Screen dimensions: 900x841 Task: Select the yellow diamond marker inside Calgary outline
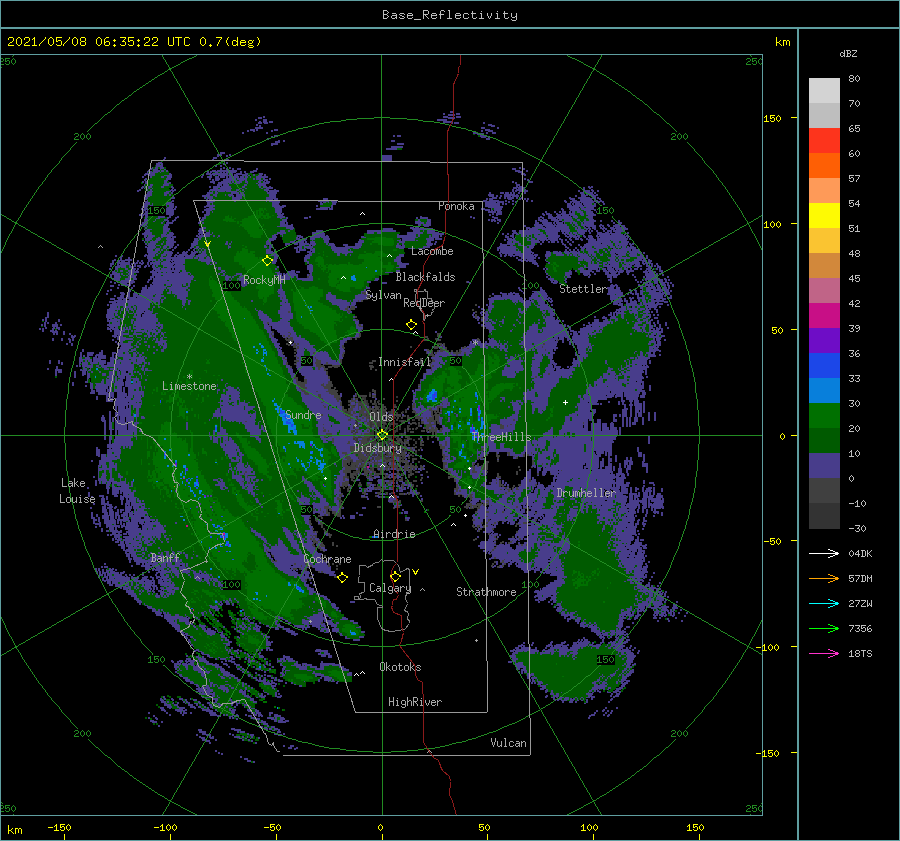coord(395,576)
